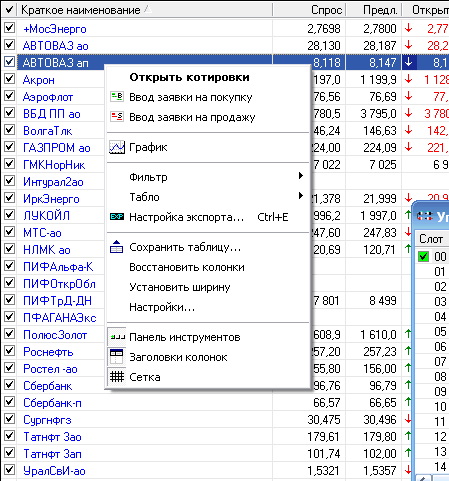The width and height of the screenshot is (449, 481).
Task: Toggle the header select-all checkbox
Action: pos(9,10)
